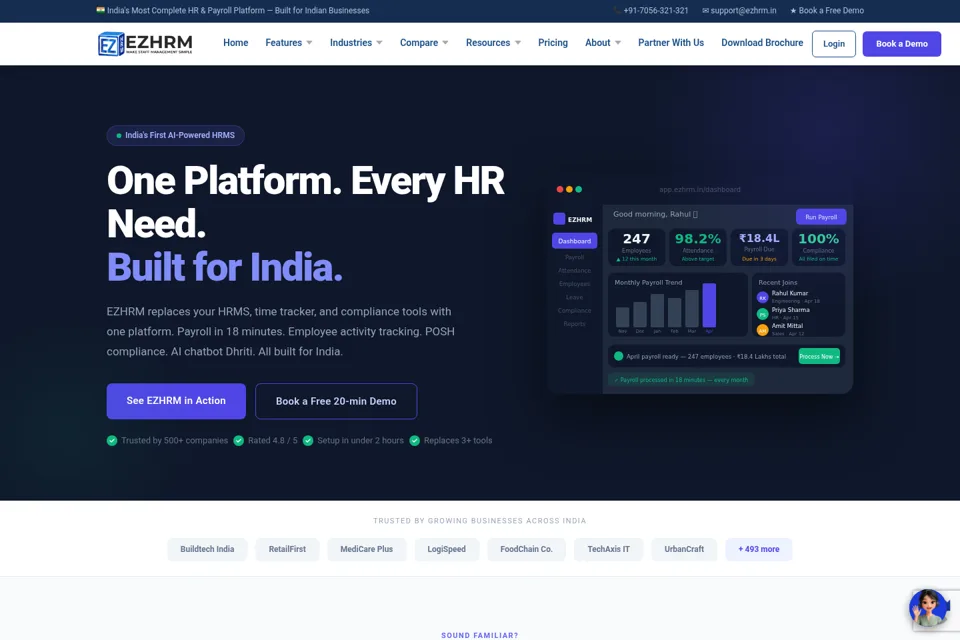Click Amit Mittal avatar in Recent Joins
Screen dimensions: 960x640
pyautogui.click(x=762, y=330)
